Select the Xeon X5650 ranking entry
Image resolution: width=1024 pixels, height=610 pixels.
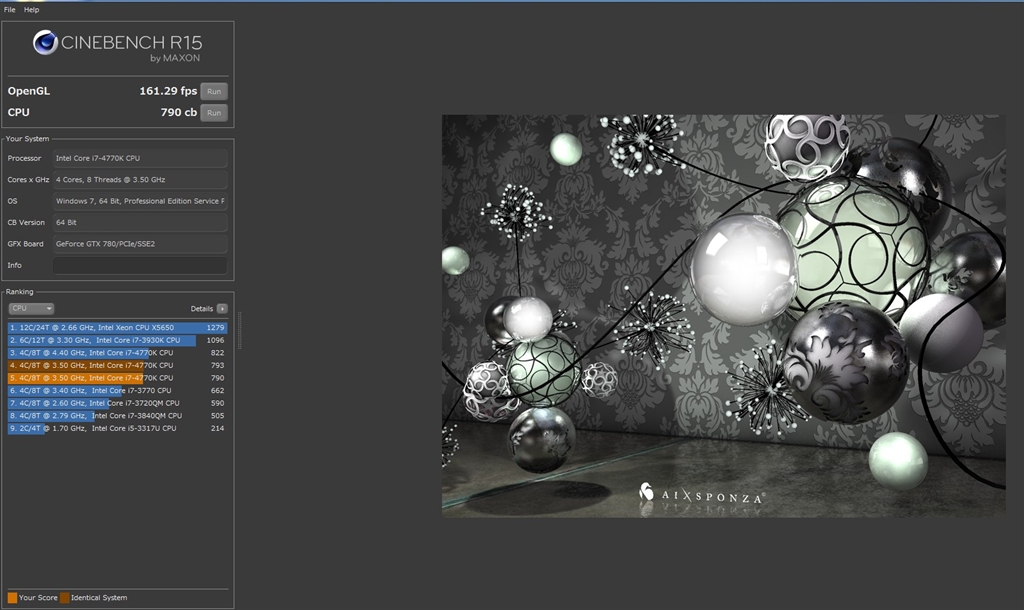[x=118, y=328]
